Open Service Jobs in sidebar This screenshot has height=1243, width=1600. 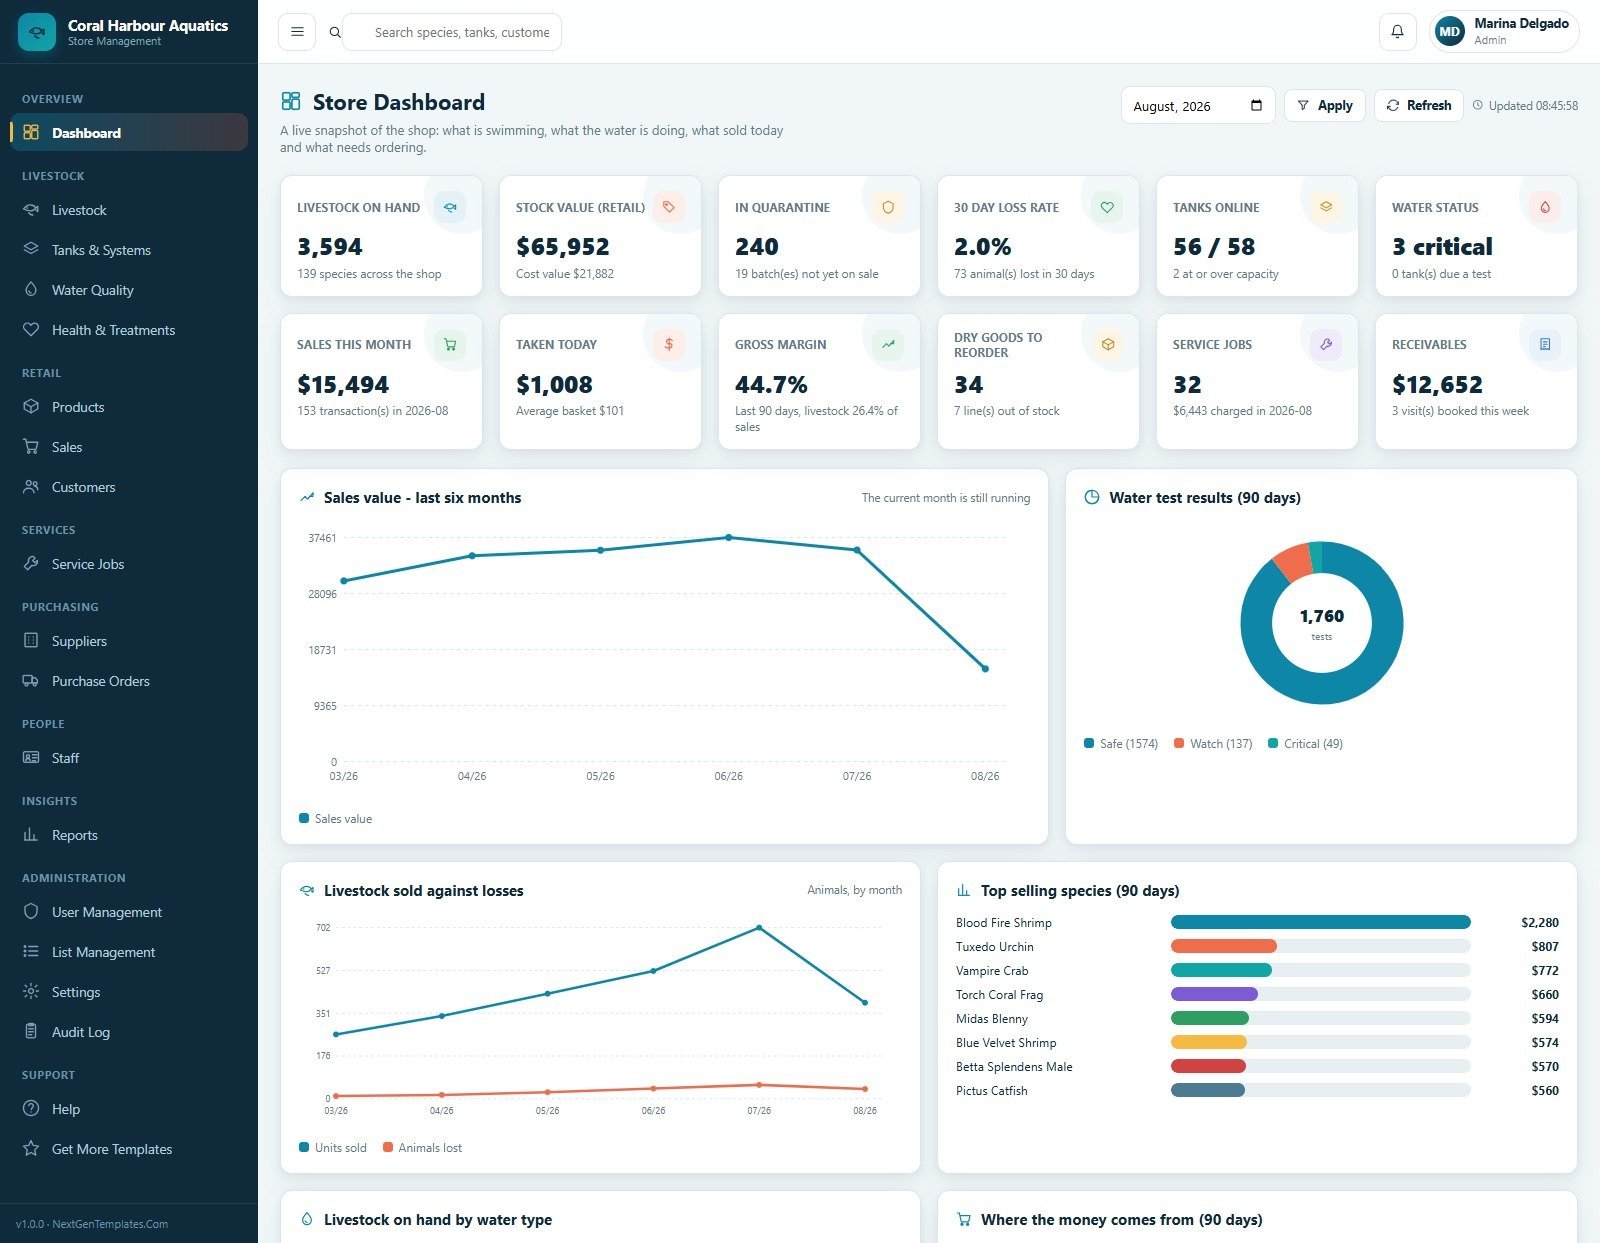point(129,564)
